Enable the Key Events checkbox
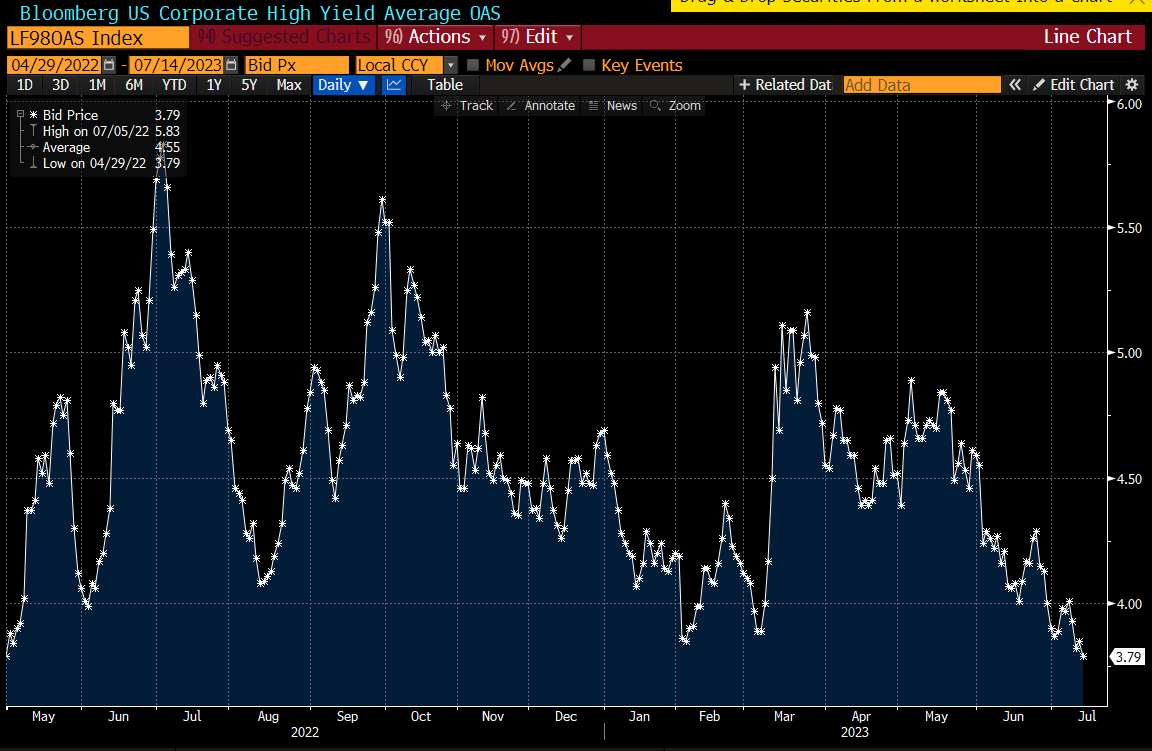 (588, 65)
